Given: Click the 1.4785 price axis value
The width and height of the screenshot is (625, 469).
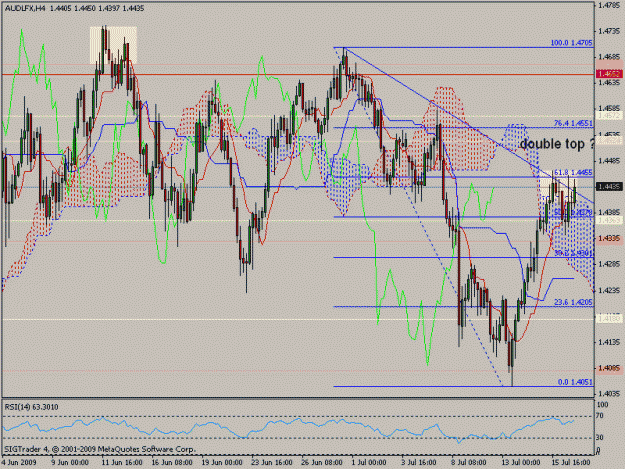Looking at the screenshot, I should pos(609,6).
